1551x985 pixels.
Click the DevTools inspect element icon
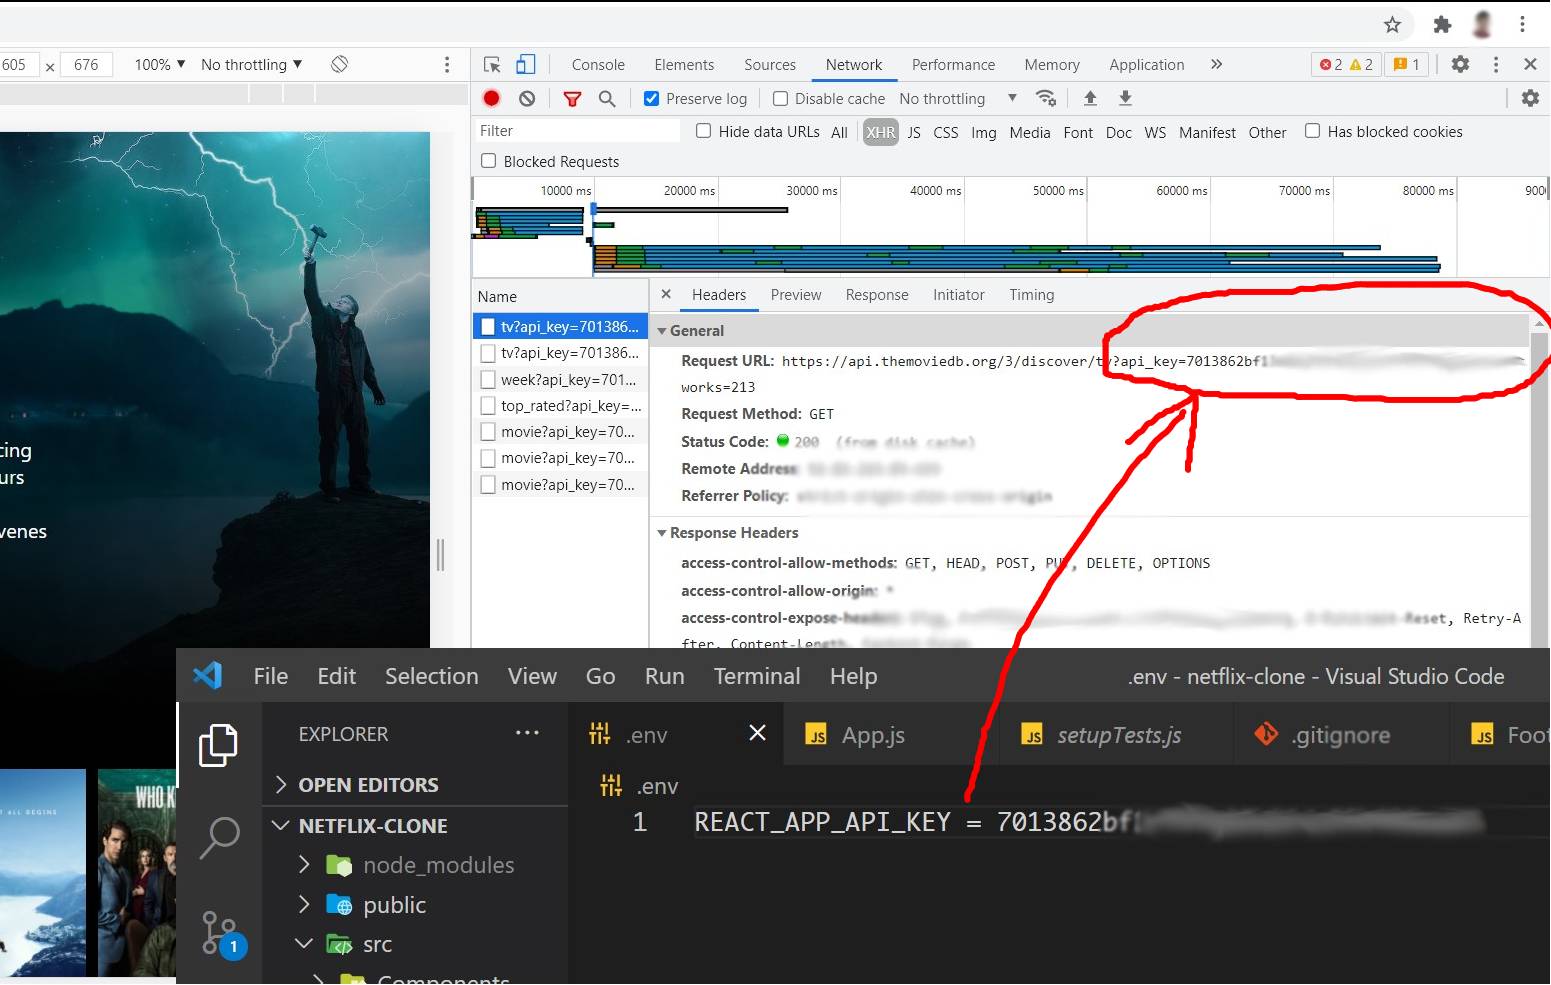point(492,65)
